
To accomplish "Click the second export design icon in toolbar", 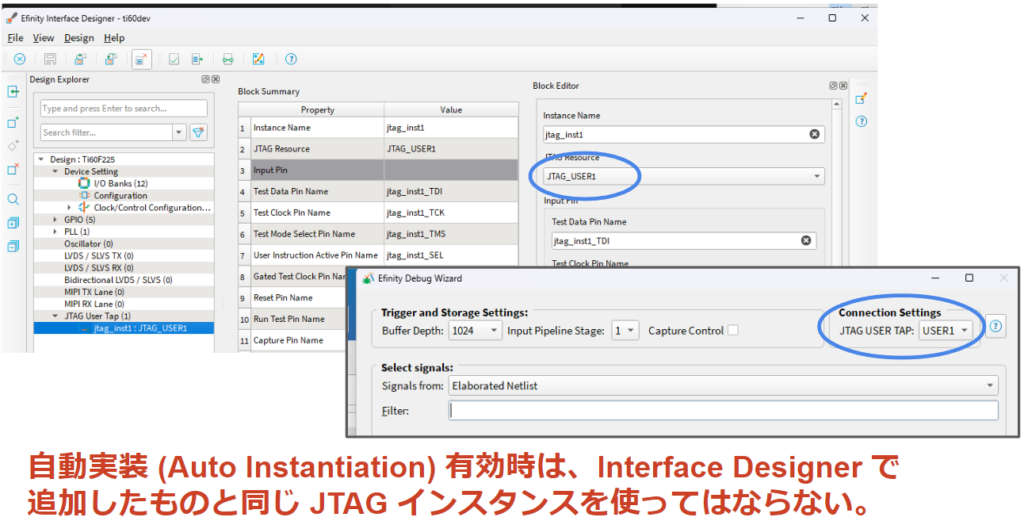I will (110, 59).
